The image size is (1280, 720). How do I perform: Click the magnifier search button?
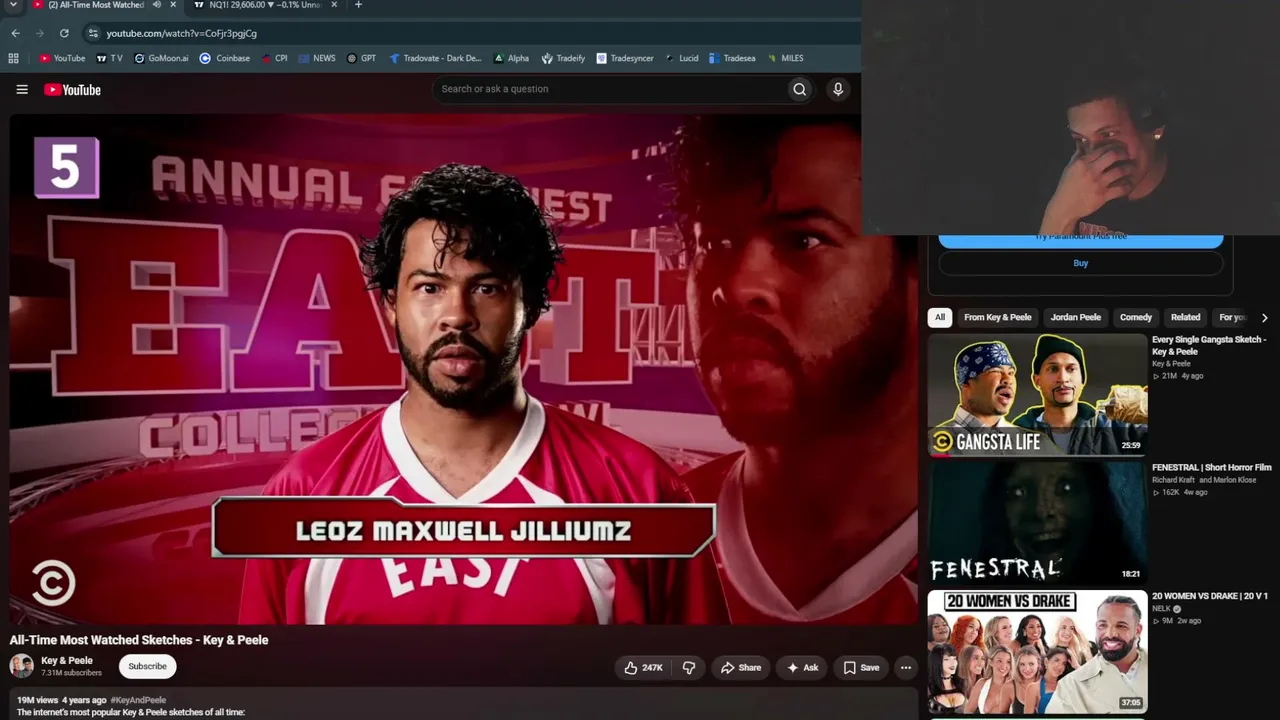click(x=799, y=89)
